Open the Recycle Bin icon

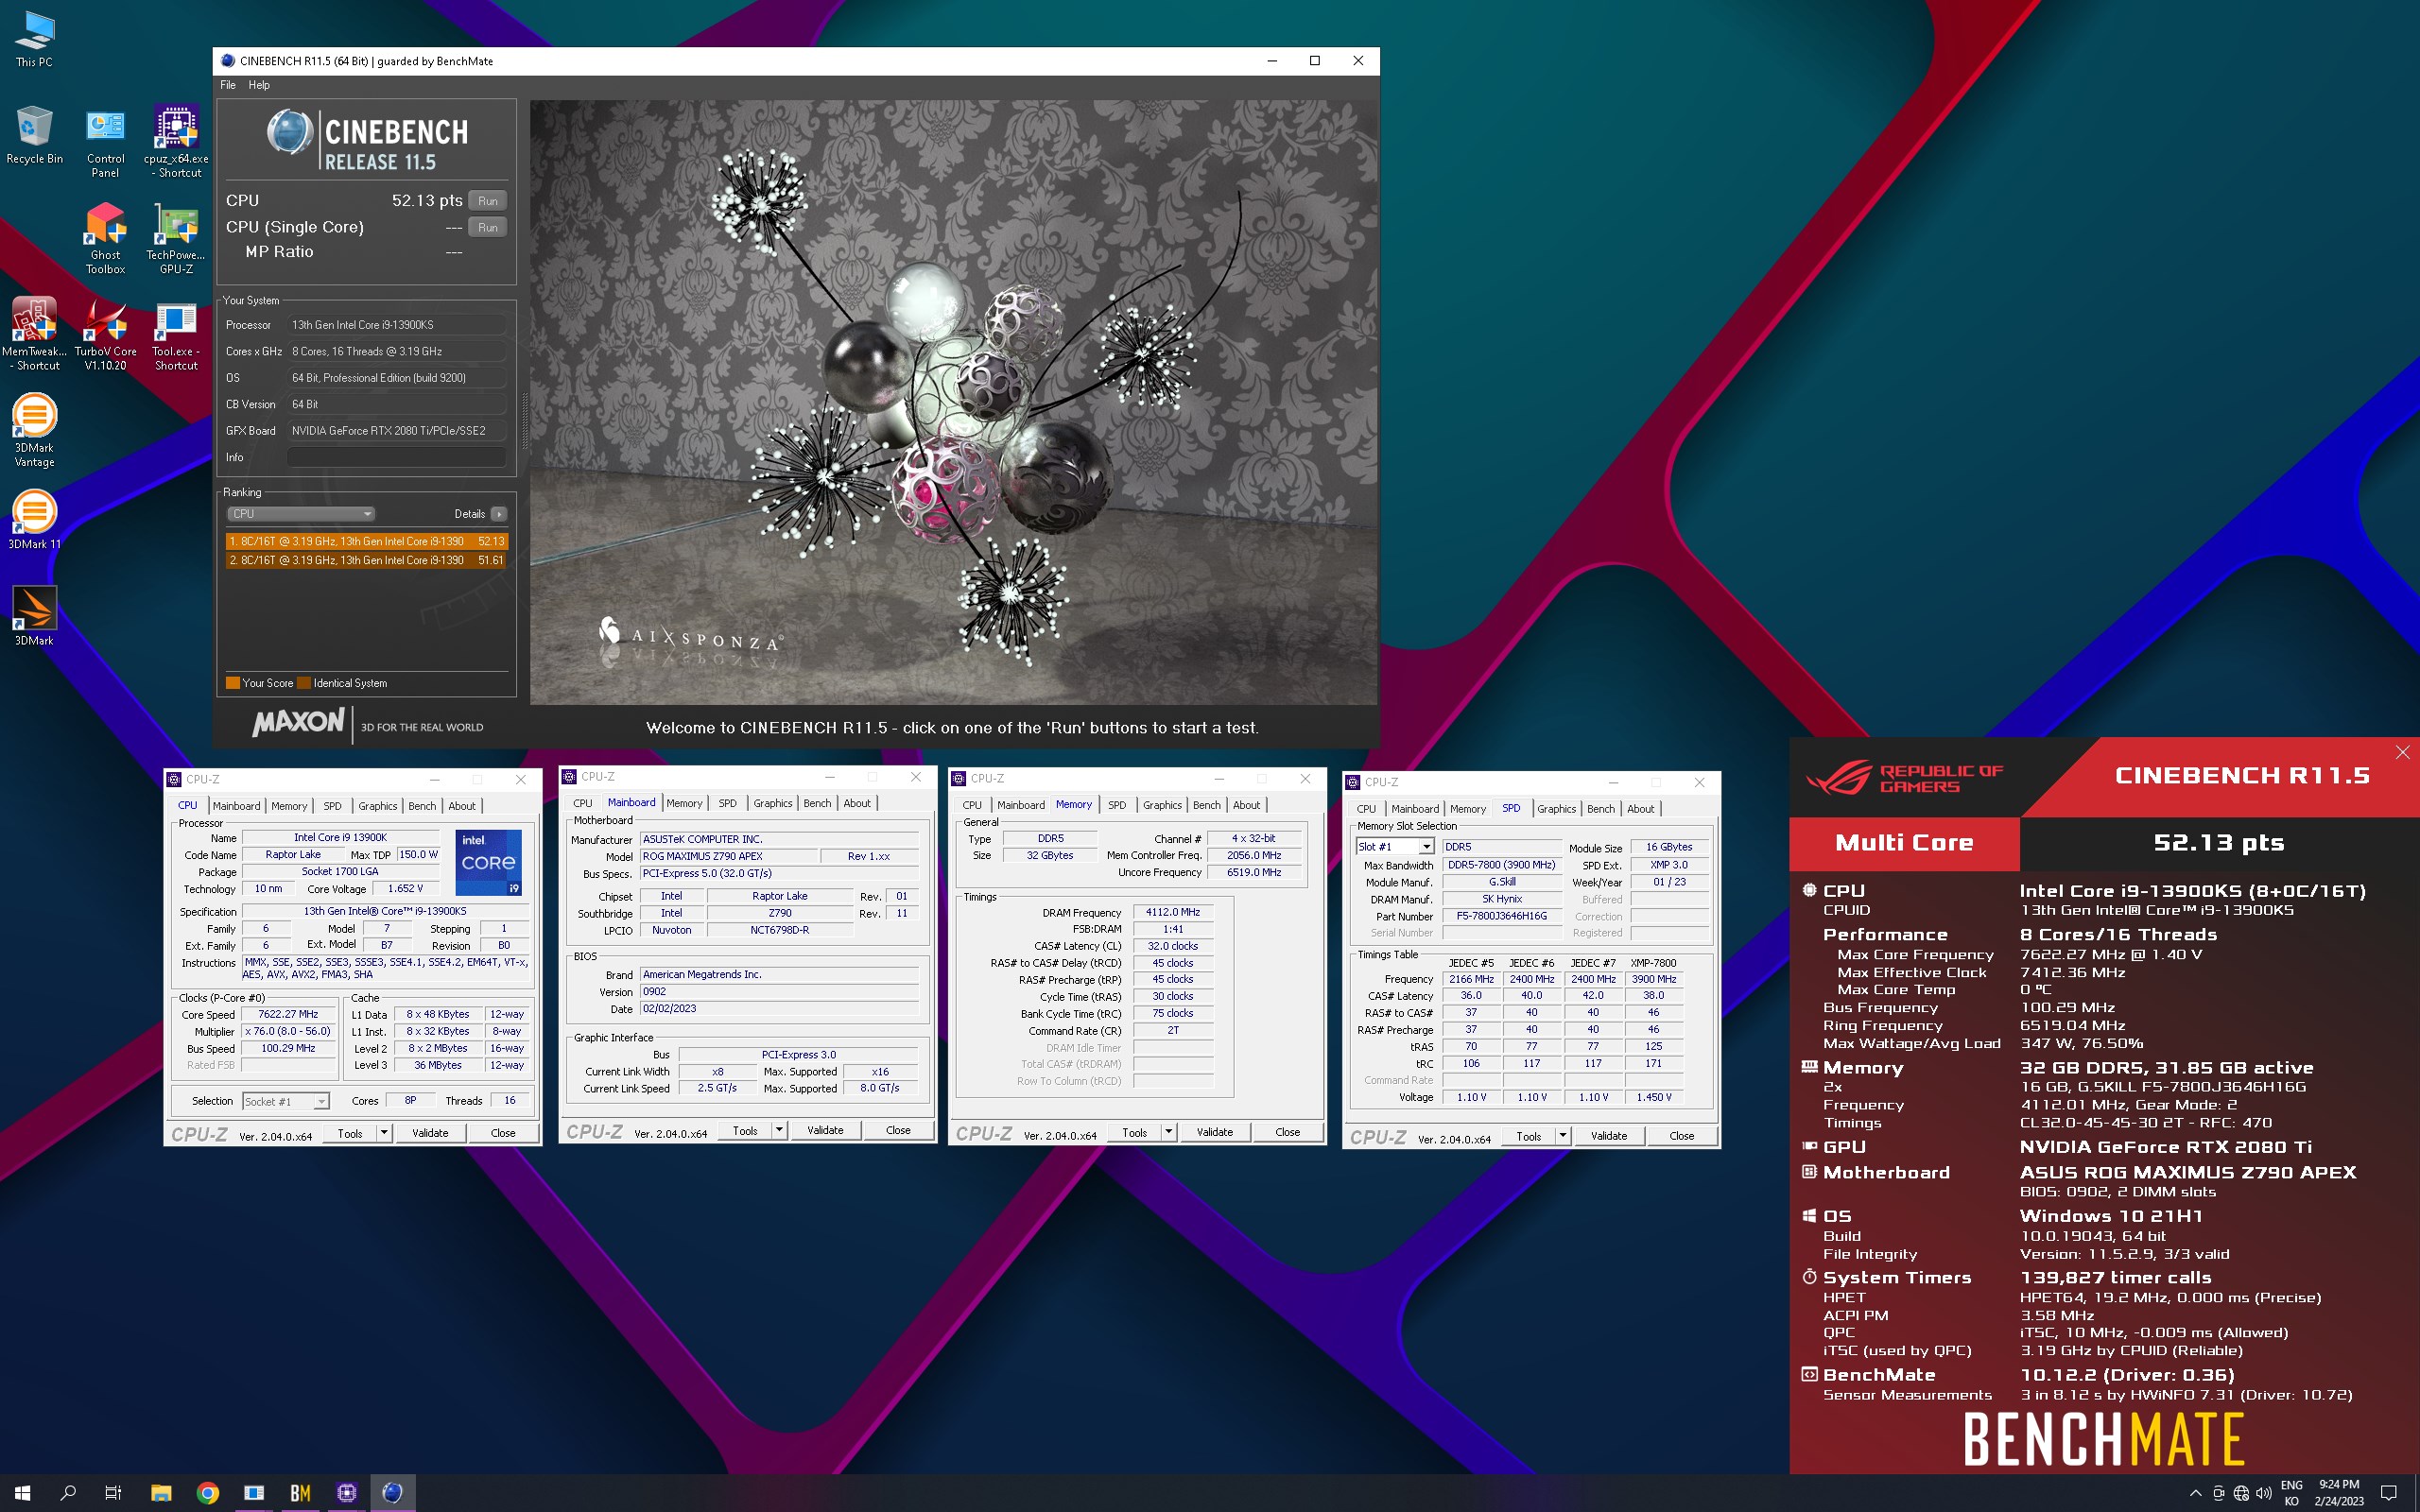(x=34, y=135)
